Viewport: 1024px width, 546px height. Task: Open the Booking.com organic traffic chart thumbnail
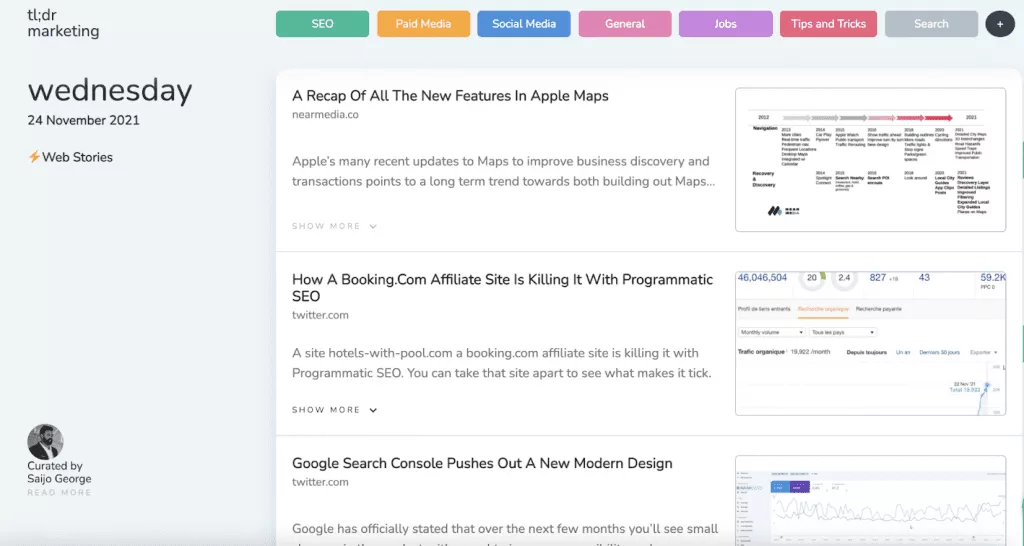pos(871,344)
